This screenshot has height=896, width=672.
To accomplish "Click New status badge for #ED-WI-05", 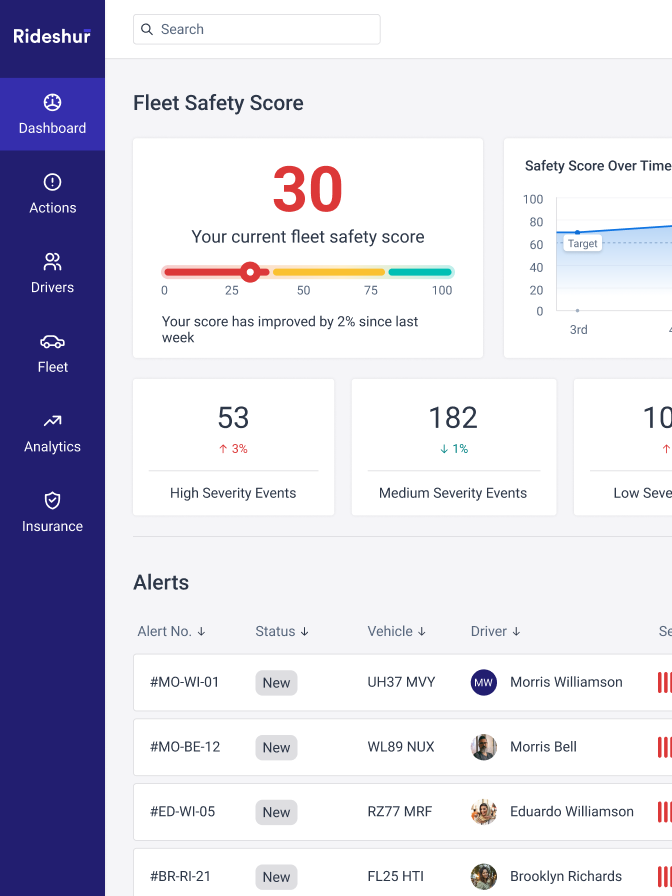I will tap(276, 813).
